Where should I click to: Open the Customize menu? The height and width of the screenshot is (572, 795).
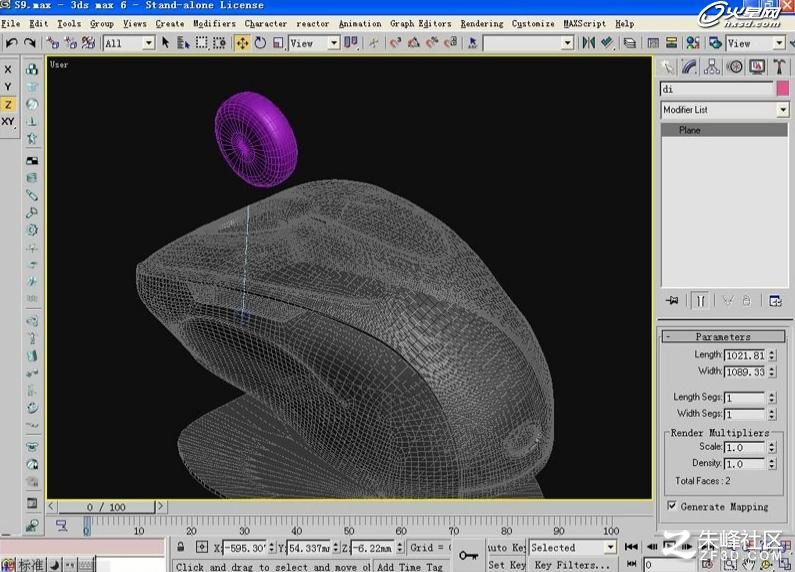[533, 23]
